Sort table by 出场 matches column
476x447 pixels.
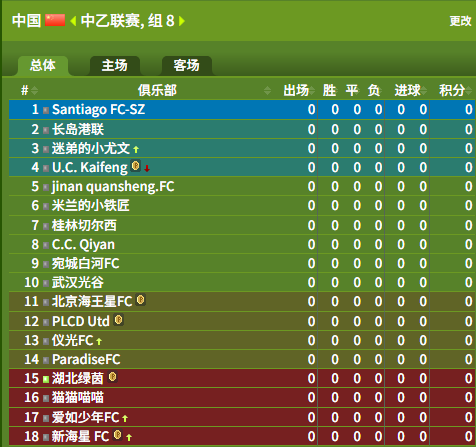(x=299, y=90)
